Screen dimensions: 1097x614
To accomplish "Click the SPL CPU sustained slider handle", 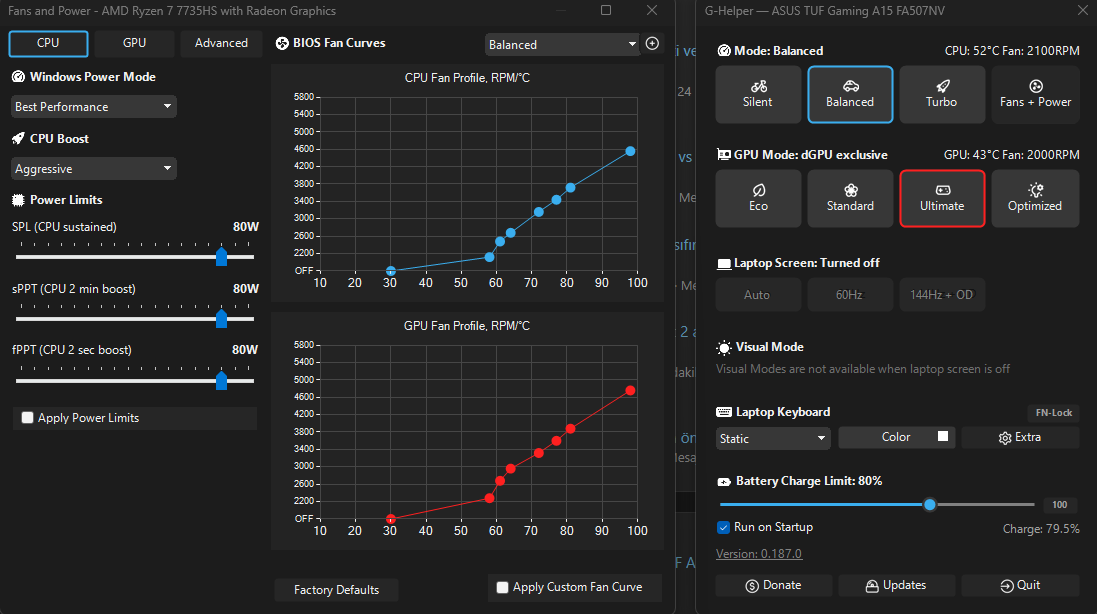I will pyautogui.click(x=222, y=257).
